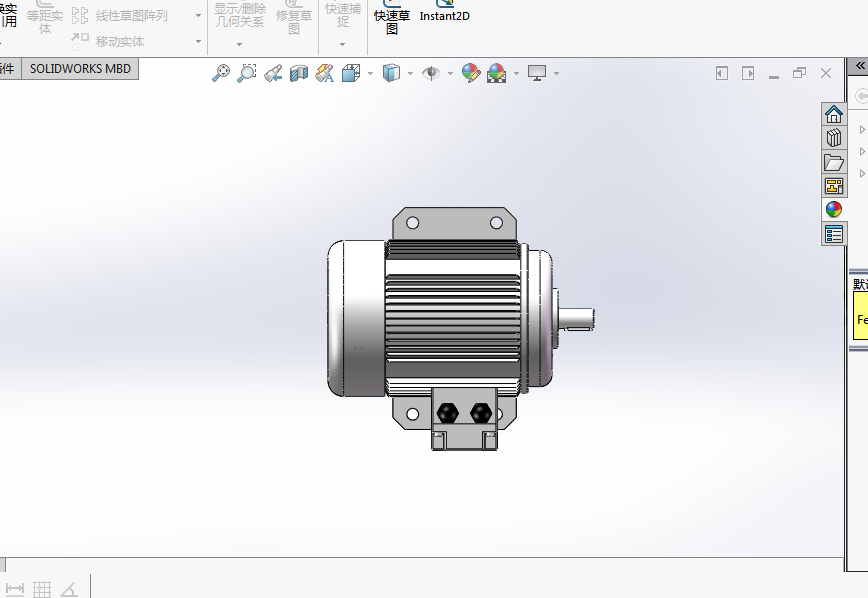Image resolution: width=868 pixels, height=598 pixels.
Task: Click the Previous View icon
Action: click(x=273, y=73)
